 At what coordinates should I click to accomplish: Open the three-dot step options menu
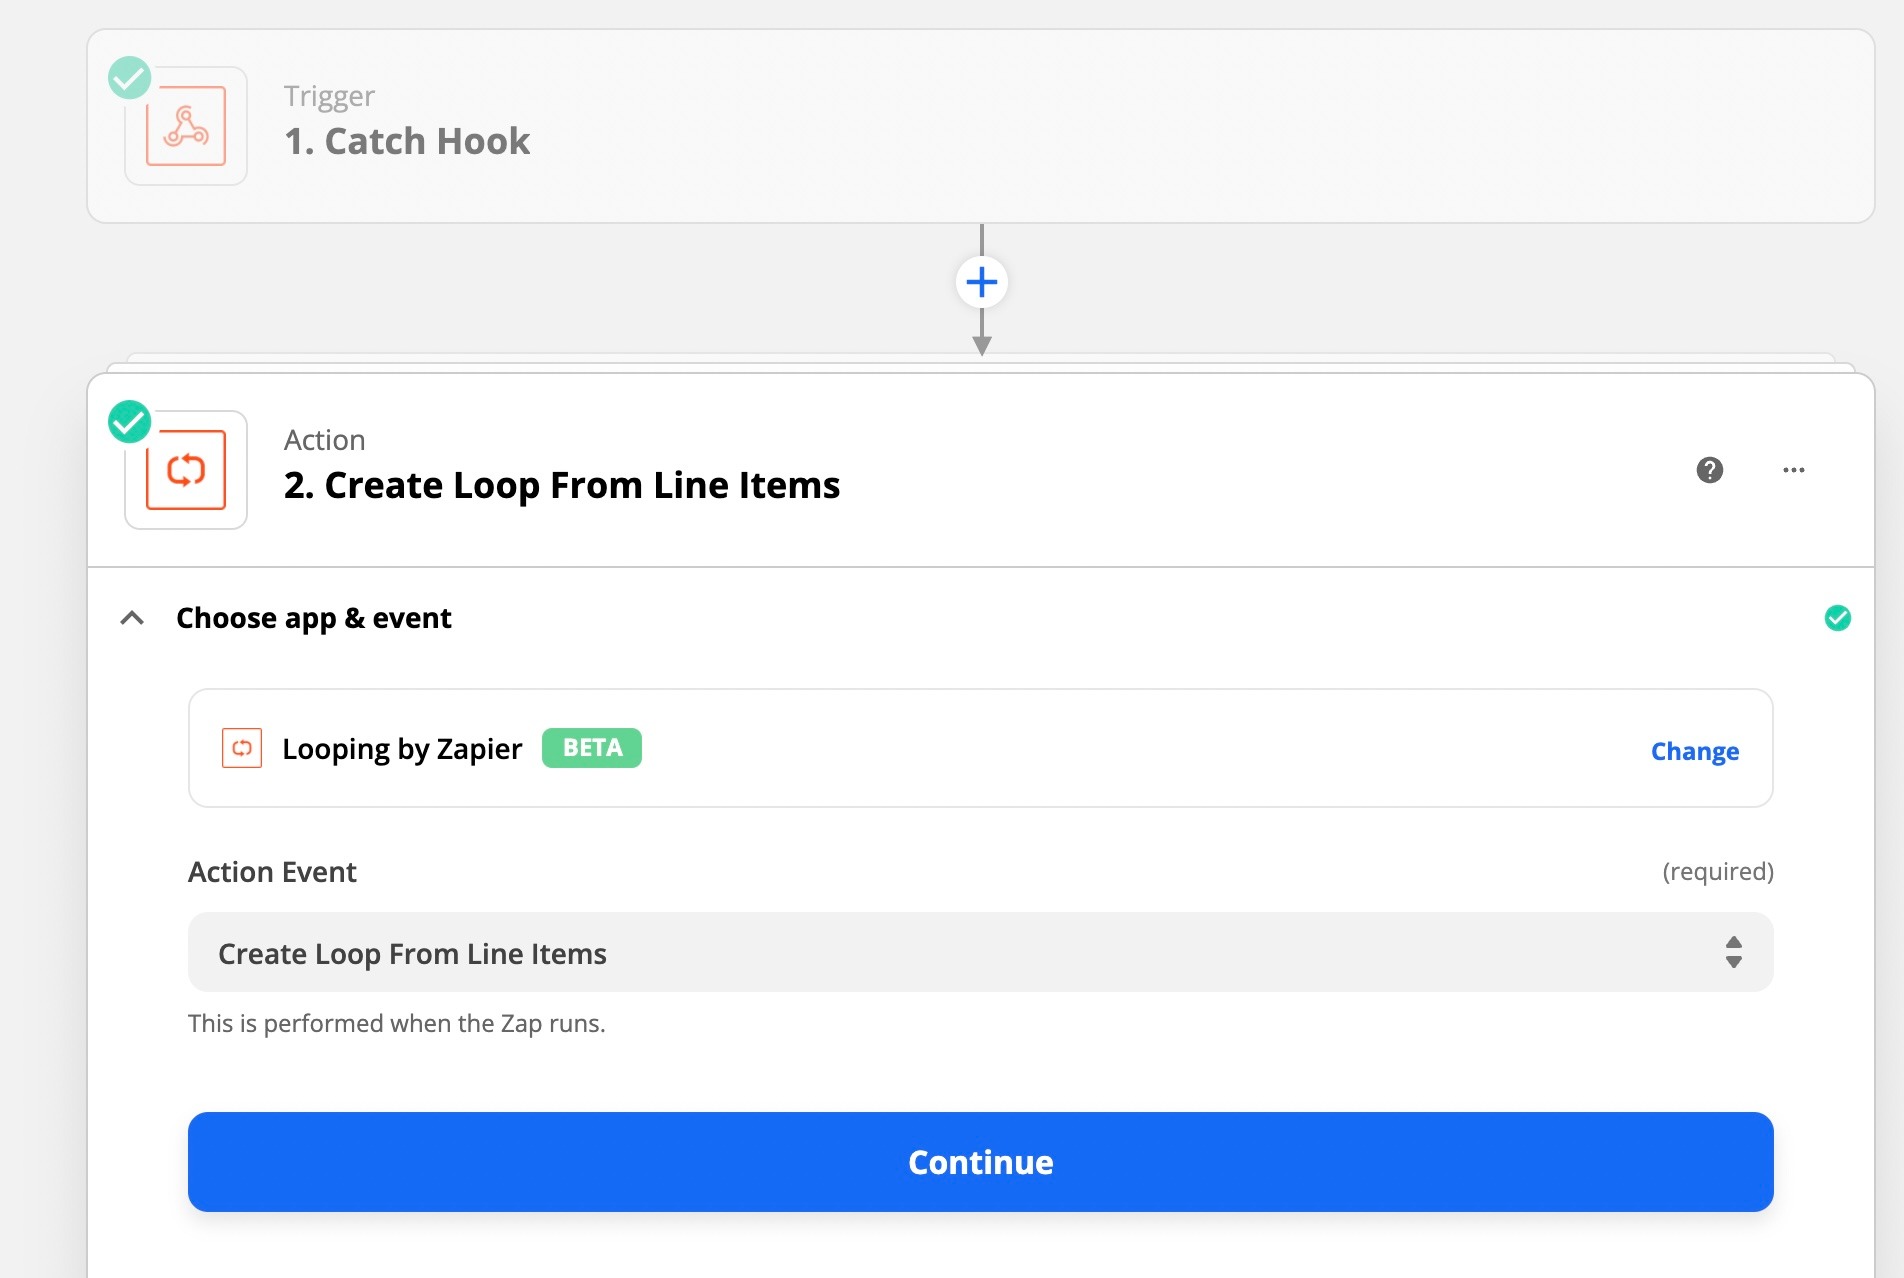[x=1794, y=470]
